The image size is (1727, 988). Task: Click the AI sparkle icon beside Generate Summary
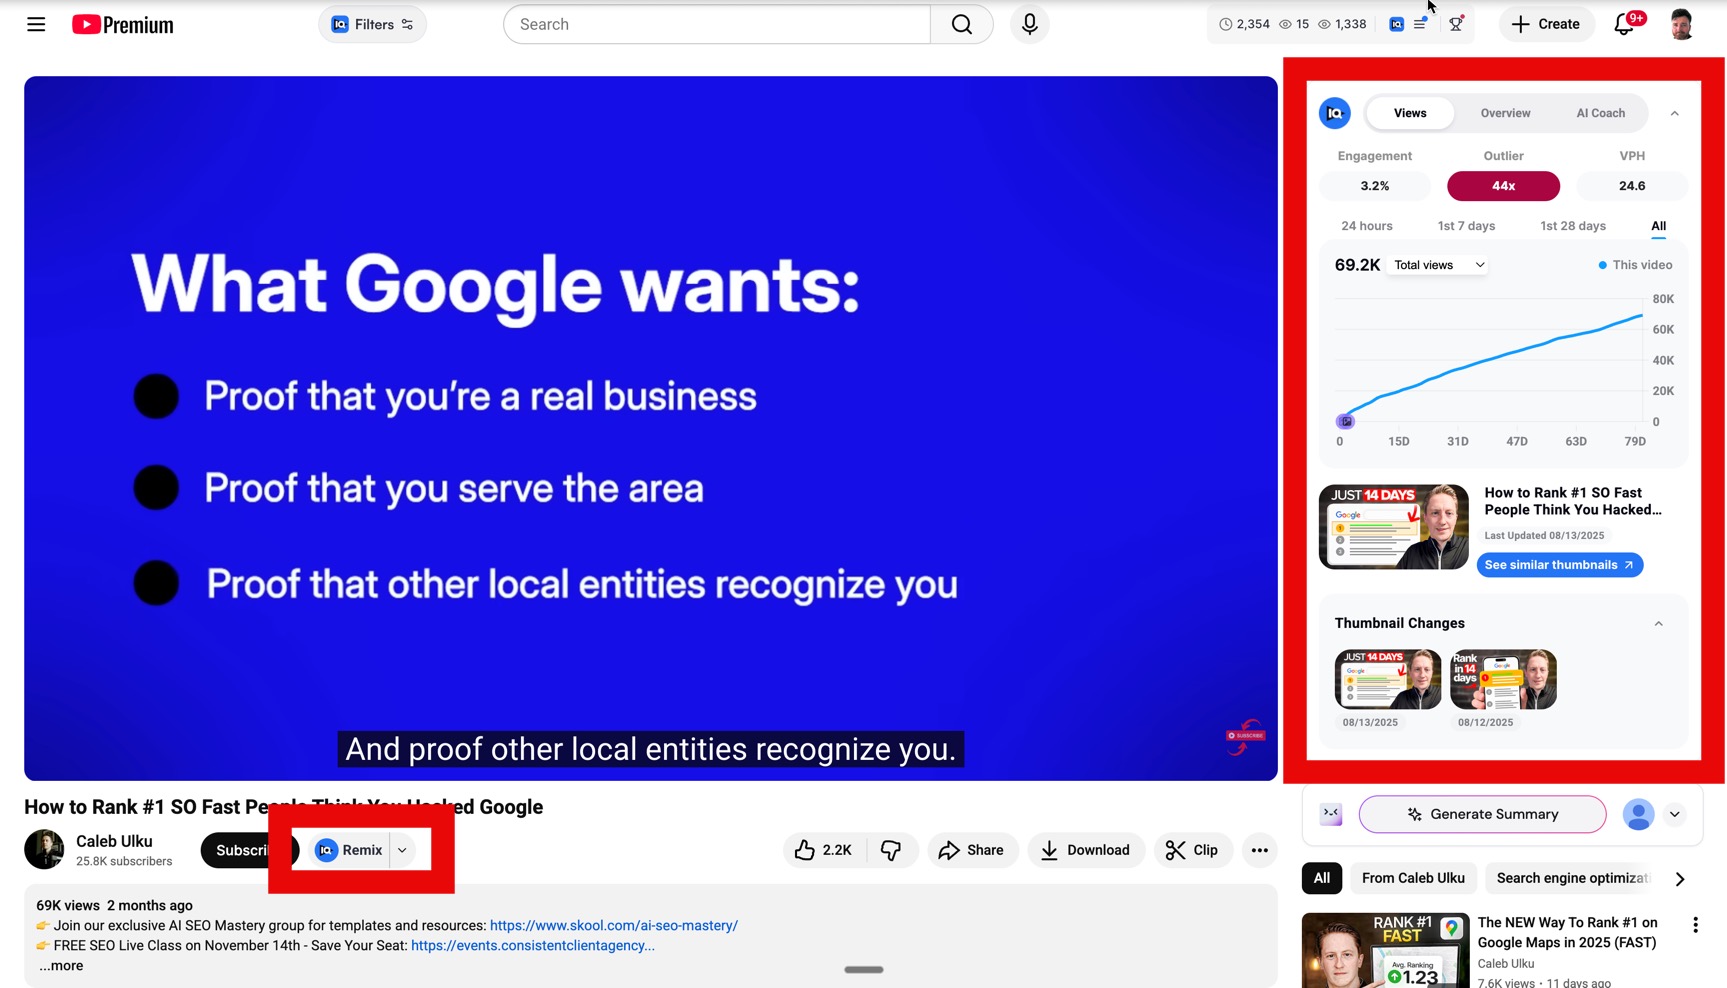1414,814
